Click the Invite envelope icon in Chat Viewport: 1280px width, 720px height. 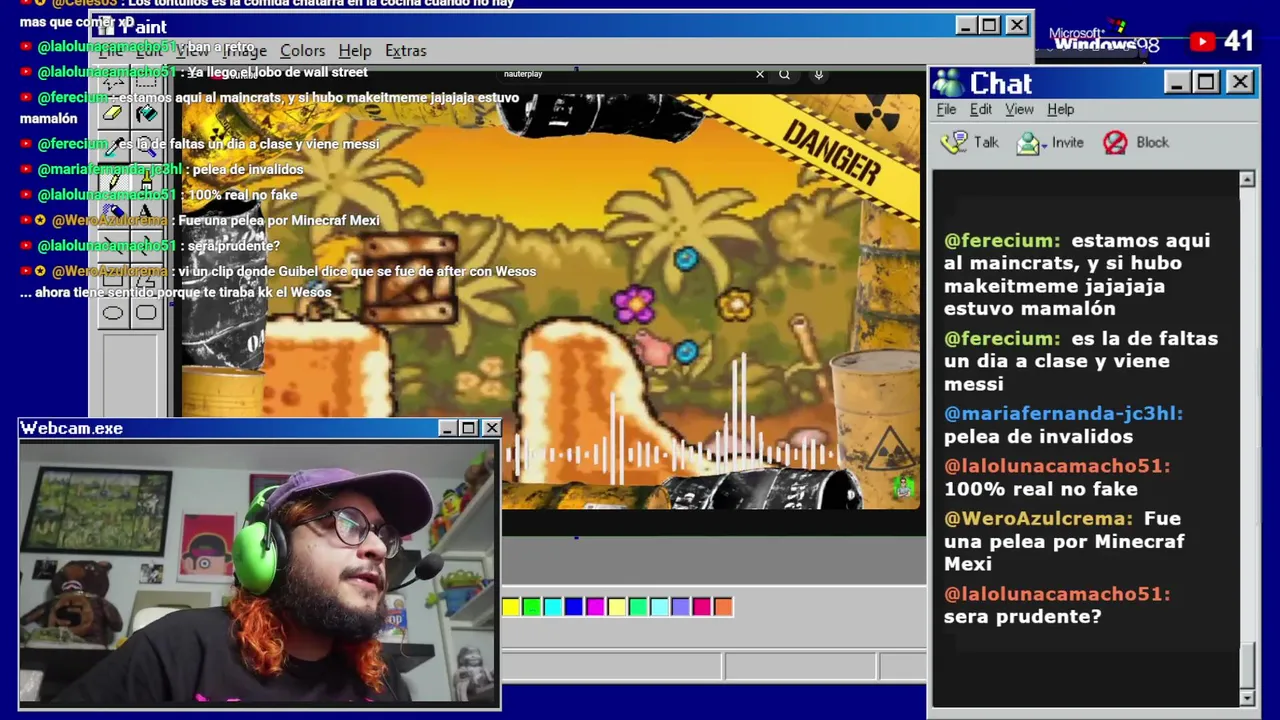[x=1028, y=143]
